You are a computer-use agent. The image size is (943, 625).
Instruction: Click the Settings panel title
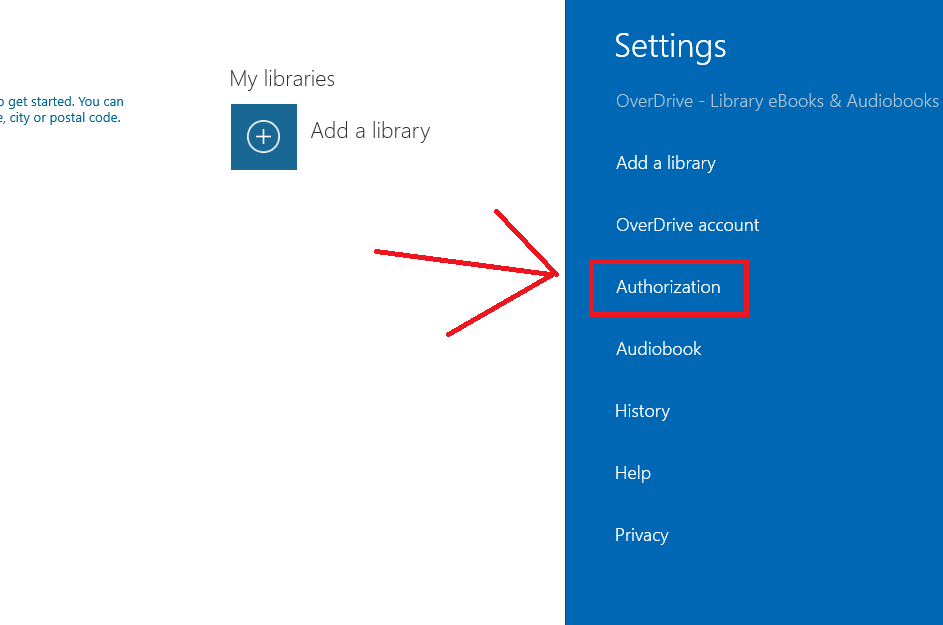671,46
